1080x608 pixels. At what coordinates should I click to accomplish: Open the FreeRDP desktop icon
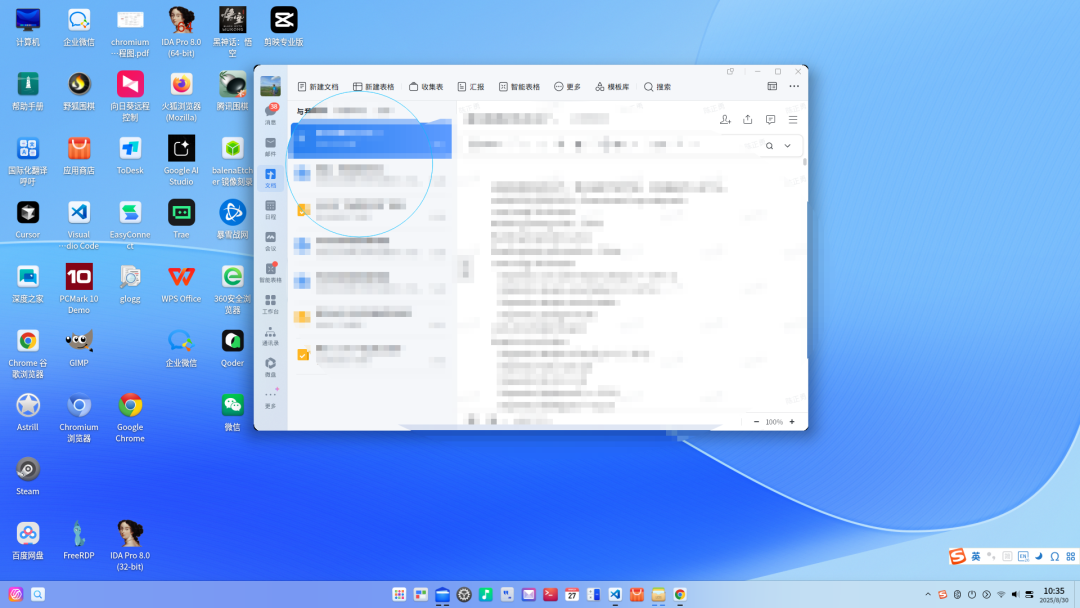(x=79, y=540)
